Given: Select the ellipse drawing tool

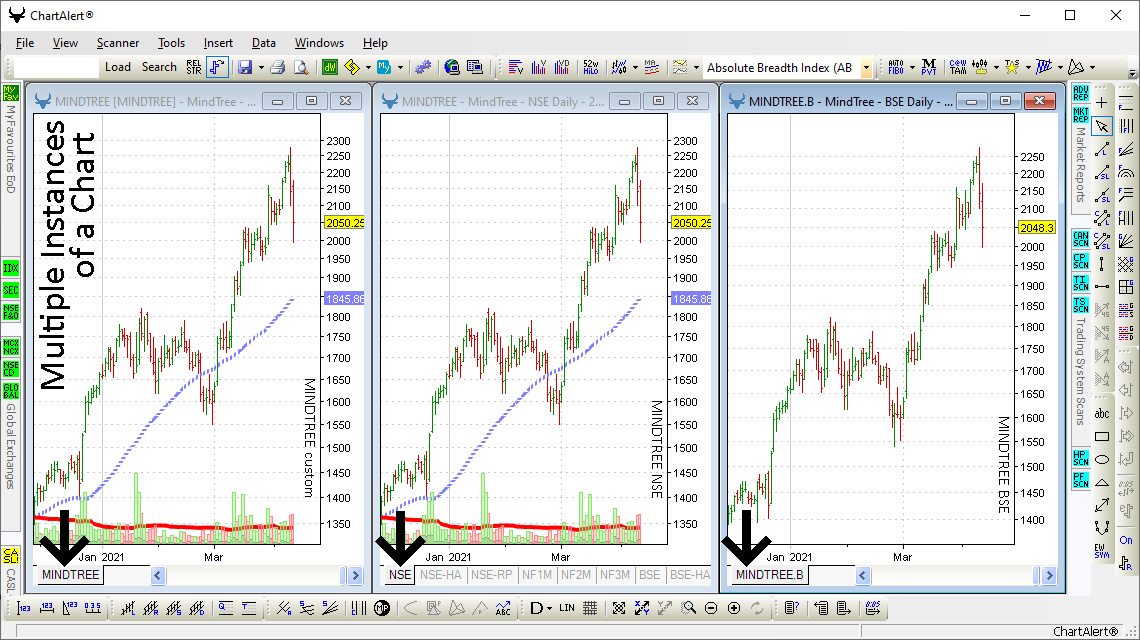Looking at the screenshot, I should 1102,459.
